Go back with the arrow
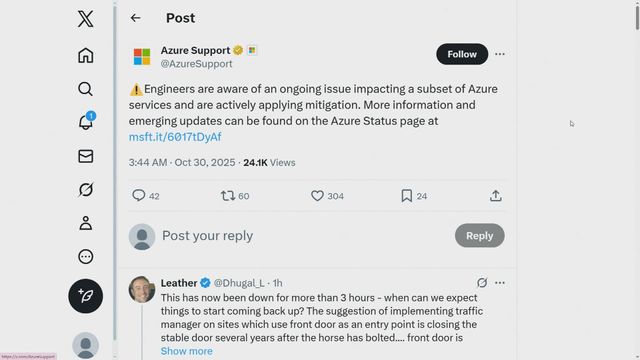This screenshot has width=640, height=360. (136, 18)
